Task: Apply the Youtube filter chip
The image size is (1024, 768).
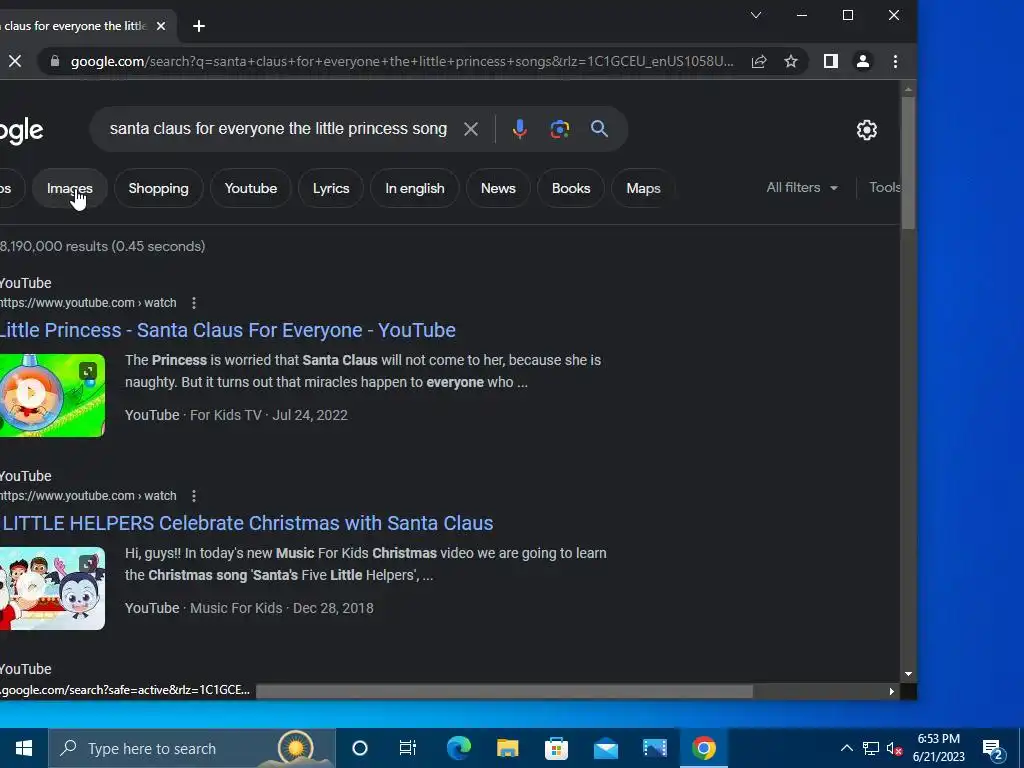Action: [251, 188]
